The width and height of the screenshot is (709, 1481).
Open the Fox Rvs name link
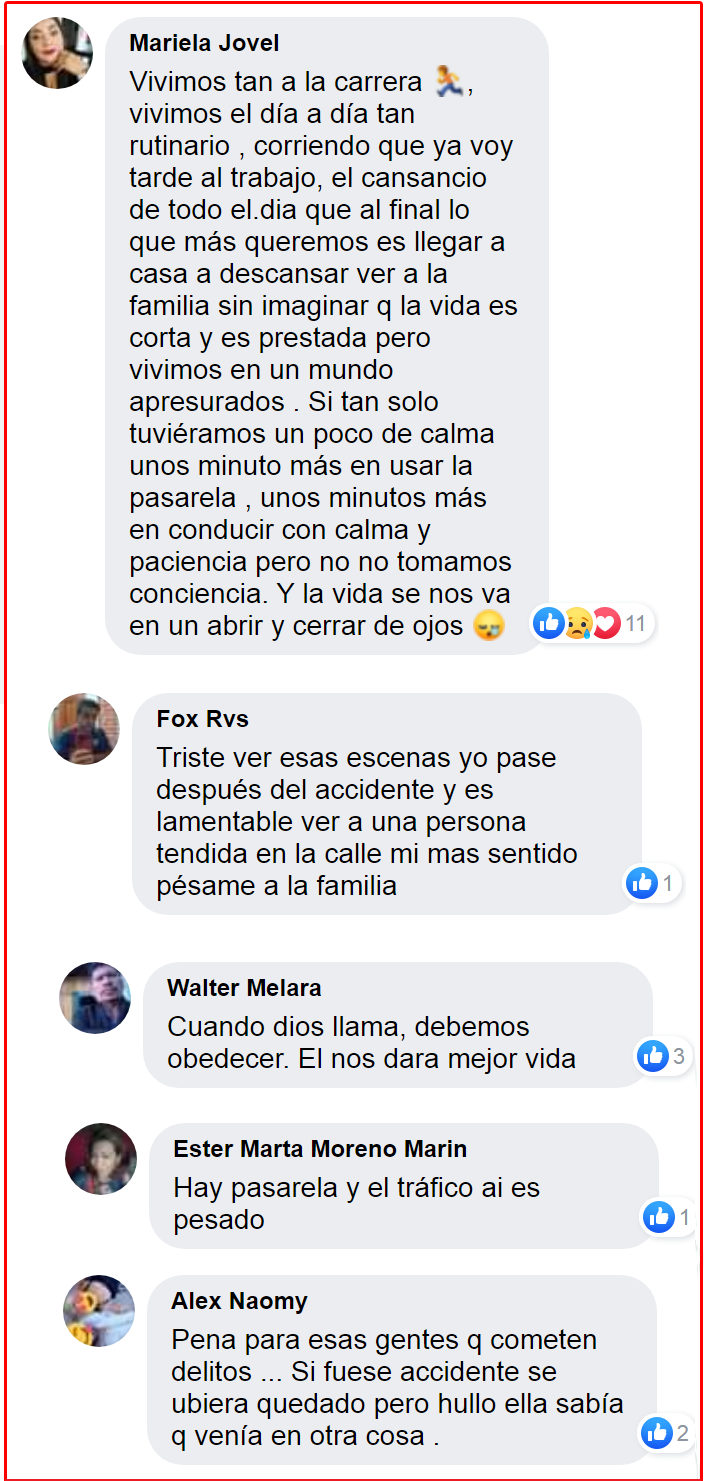click(203, 719)
